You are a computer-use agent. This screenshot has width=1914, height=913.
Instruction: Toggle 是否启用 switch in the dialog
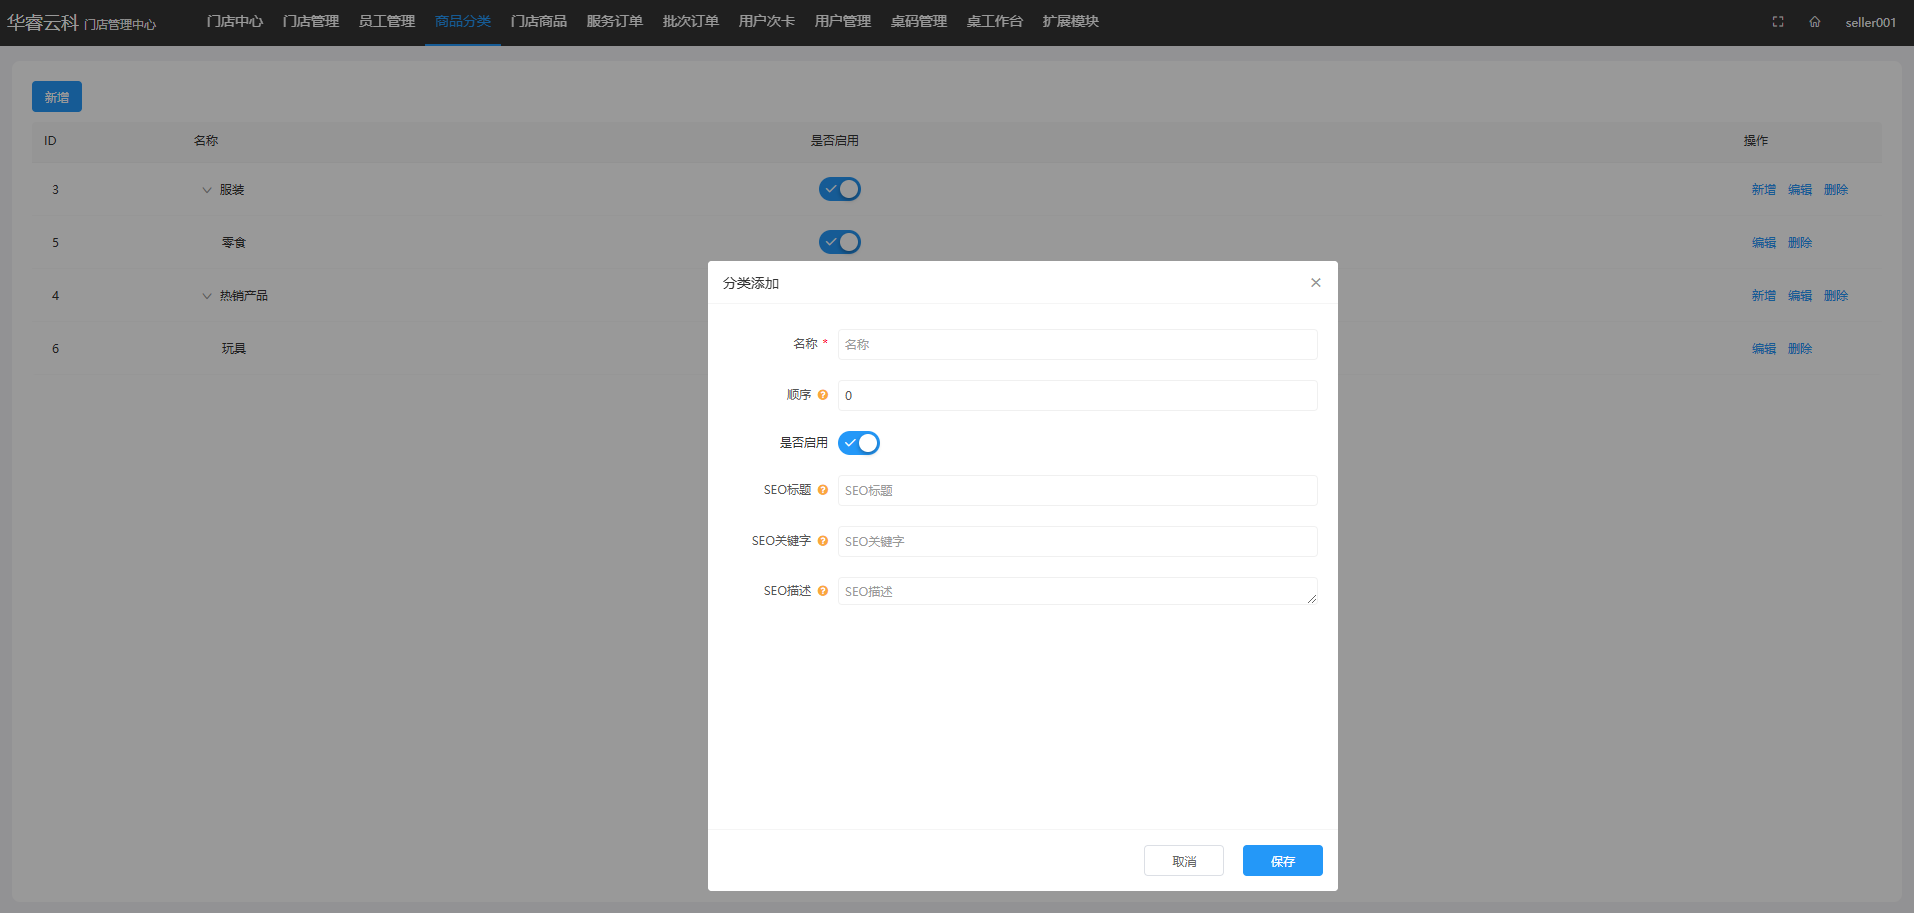coord(859,443)
